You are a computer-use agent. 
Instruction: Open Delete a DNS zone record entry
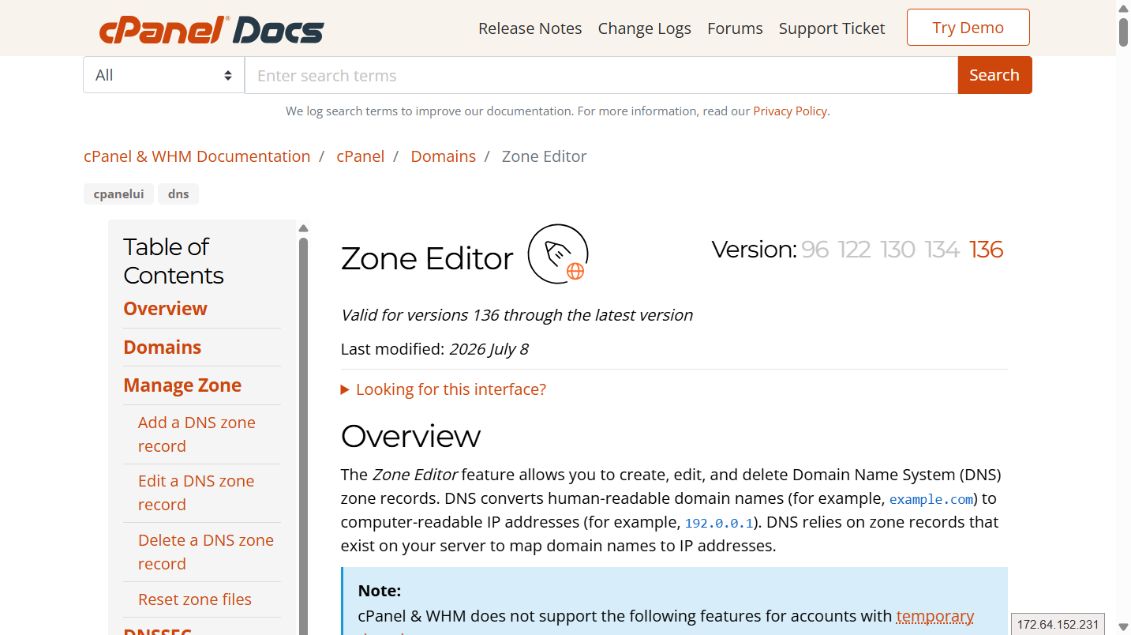pos(206,551)
